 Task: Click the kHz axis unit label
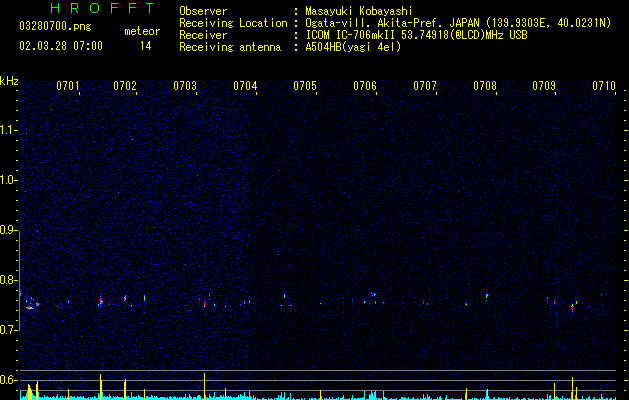9,81
